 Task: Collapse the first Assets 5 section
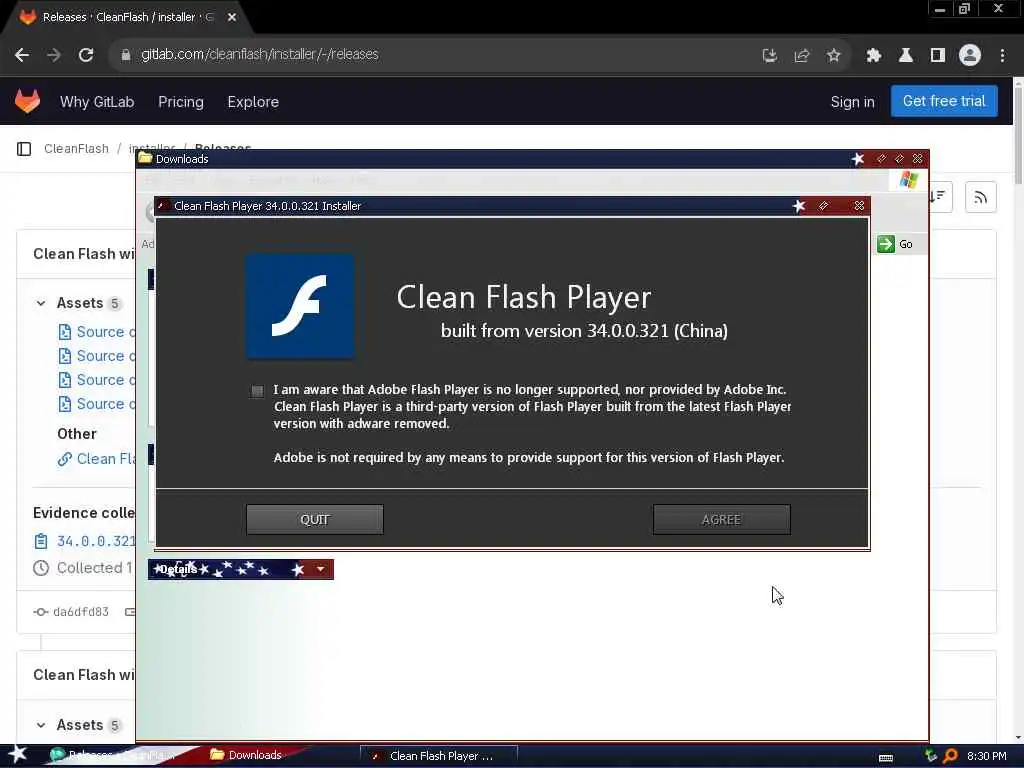(x=40, y=303)
